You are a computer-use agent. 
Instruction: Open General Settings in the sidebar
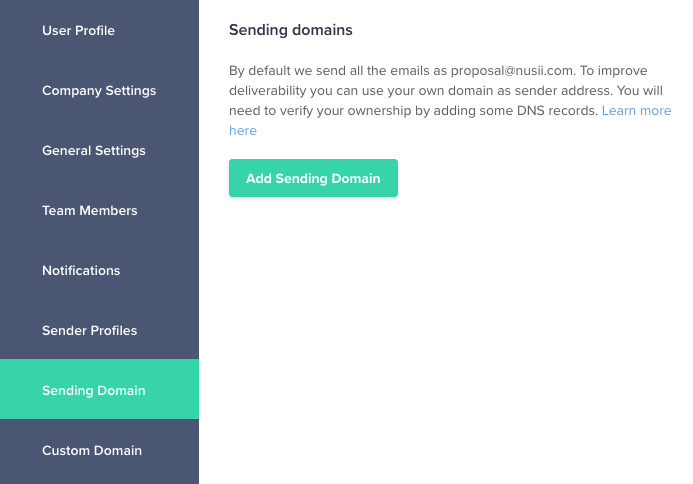[x=99, y=151]
